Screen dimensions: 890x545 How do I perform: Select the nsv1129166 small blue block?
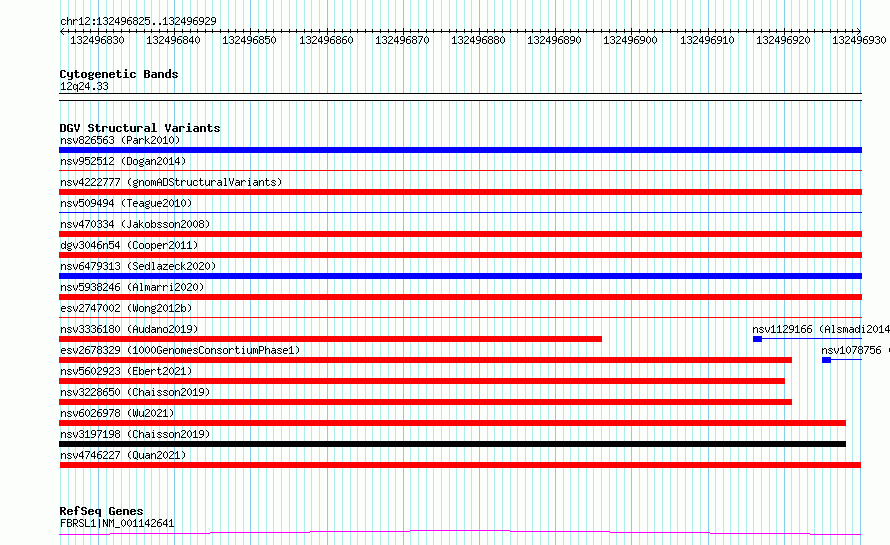(757, 339)
